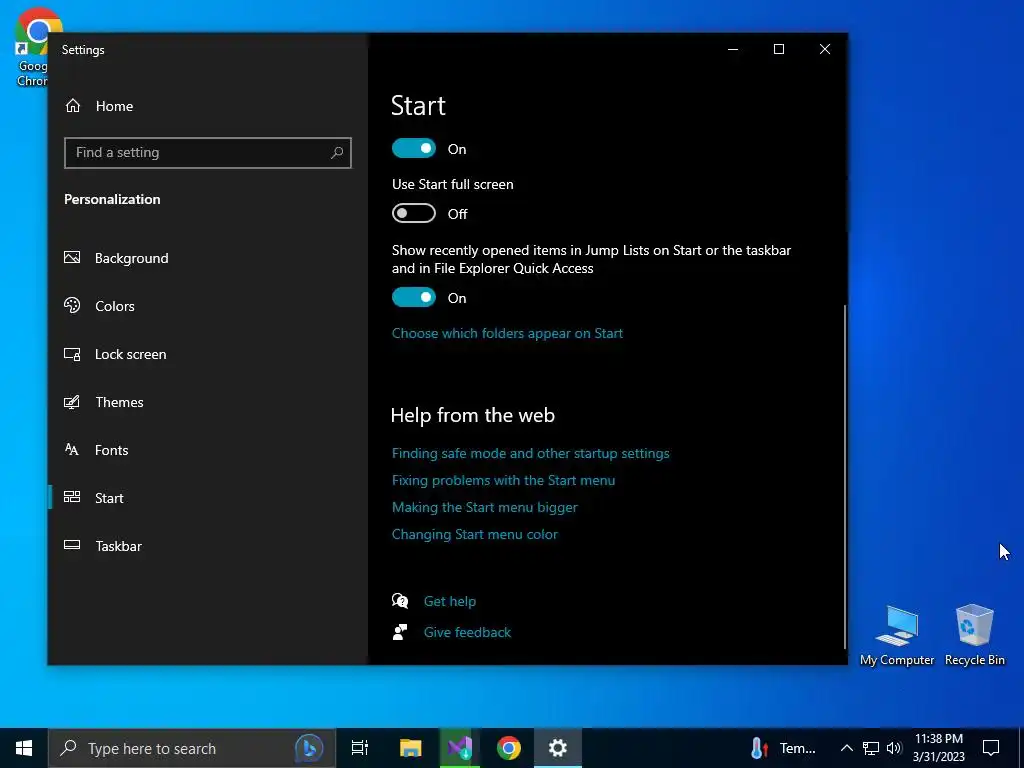Select the Recycle Bin desktop icon

coord(974,635)
